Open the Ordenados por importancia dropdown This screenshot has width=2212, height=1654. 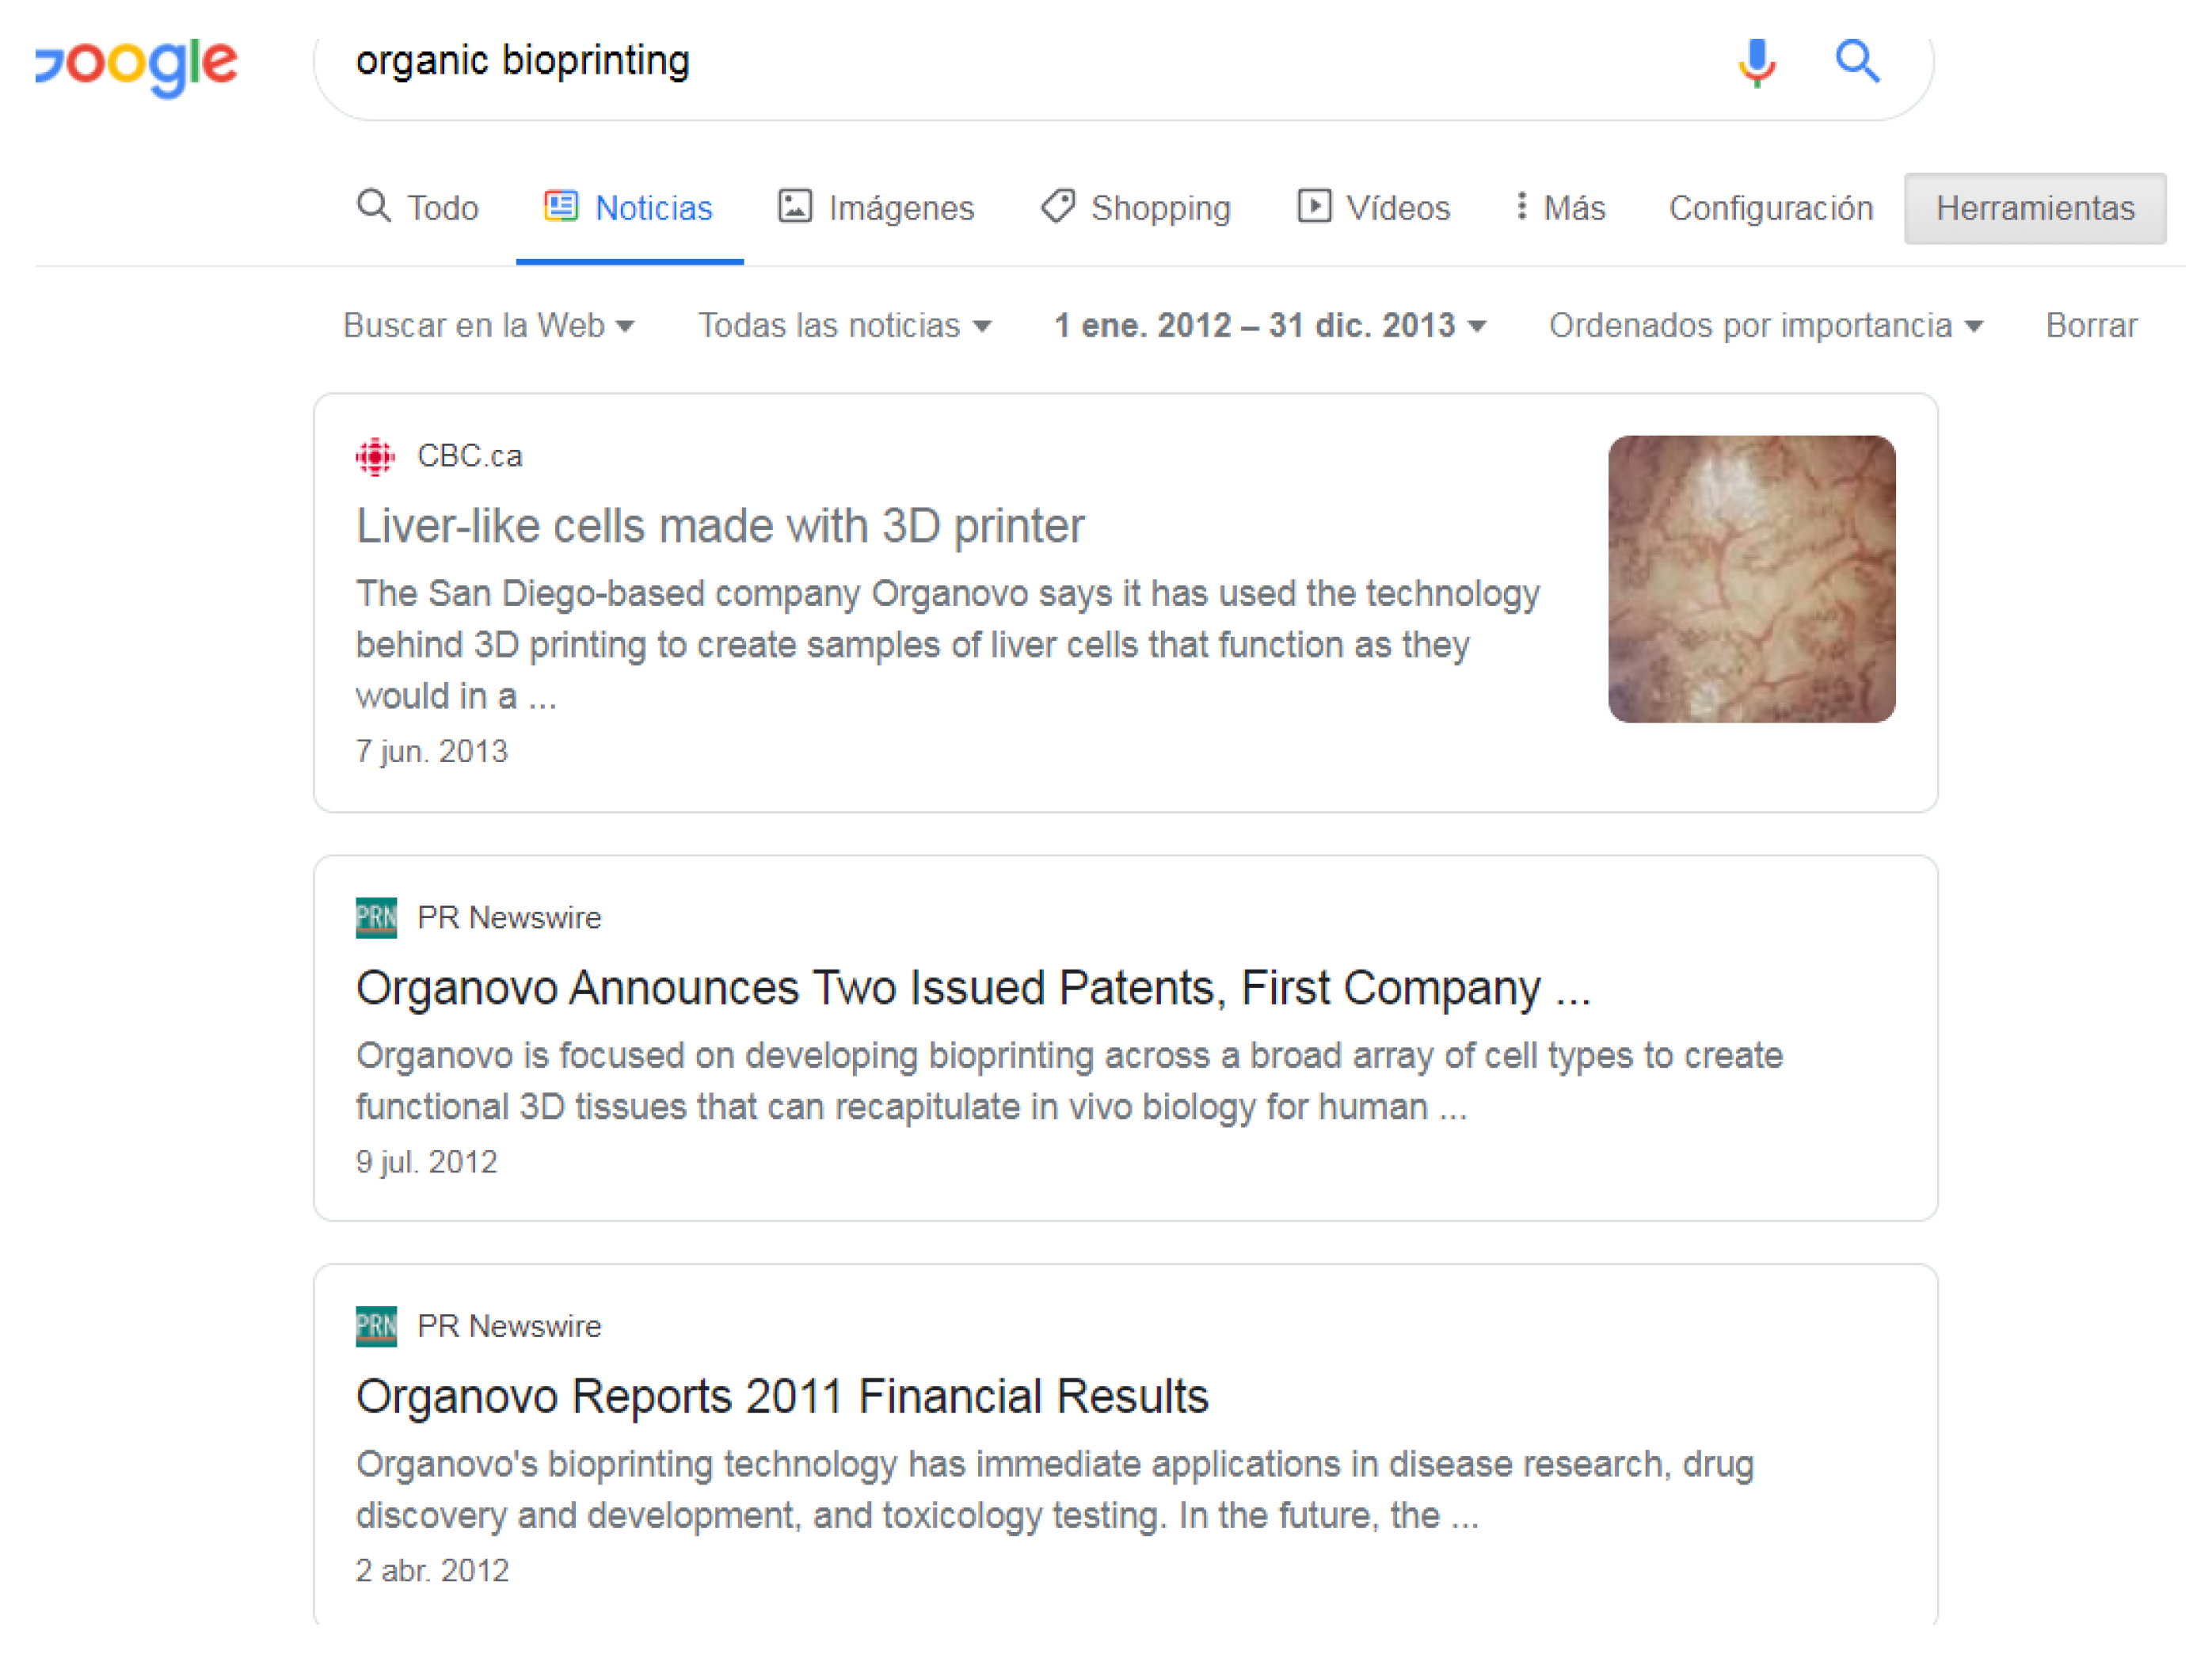click(x=1765, y=325)
